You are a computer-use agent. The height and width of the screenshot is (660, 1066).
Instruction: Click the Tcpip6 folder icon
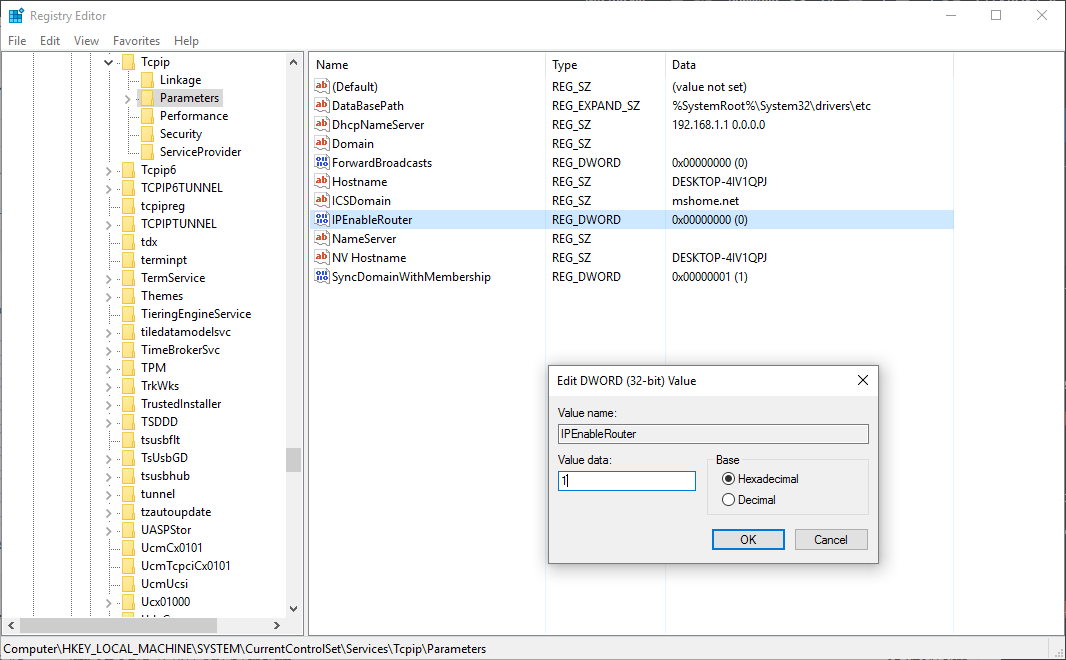pyautogui.click(x=128, y=170)
